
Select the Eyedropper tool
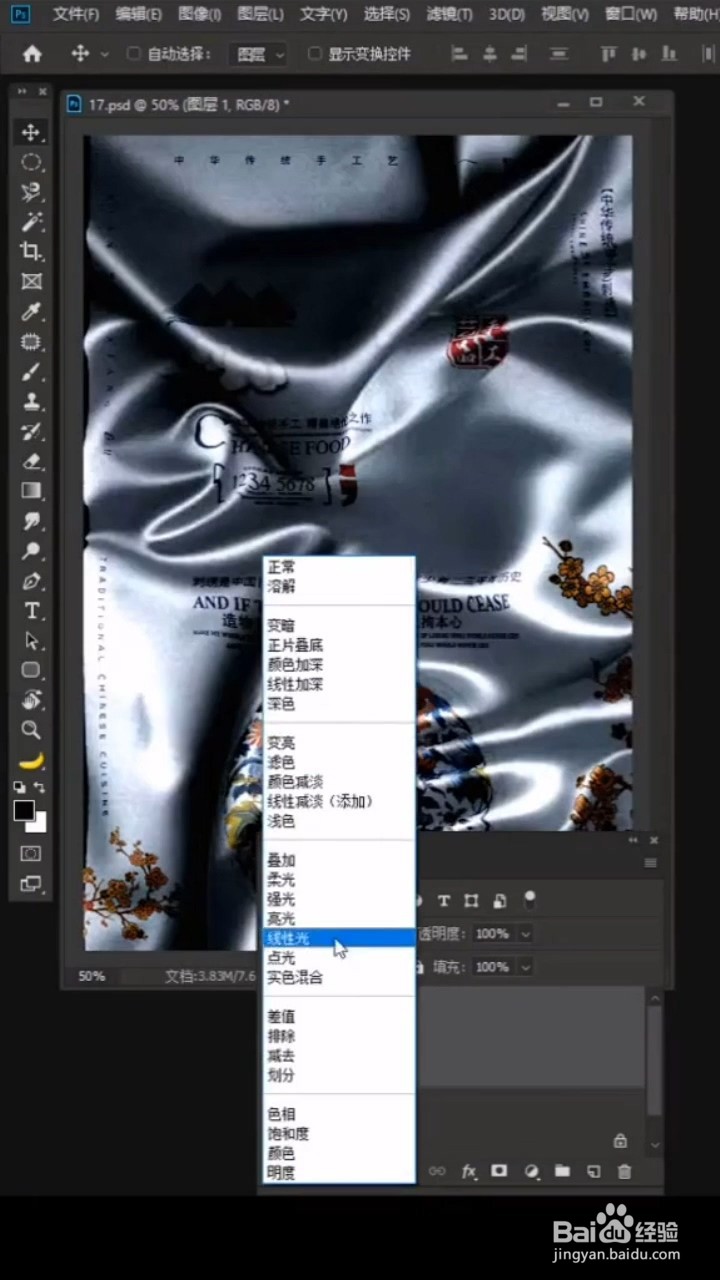tap(32, 311)
